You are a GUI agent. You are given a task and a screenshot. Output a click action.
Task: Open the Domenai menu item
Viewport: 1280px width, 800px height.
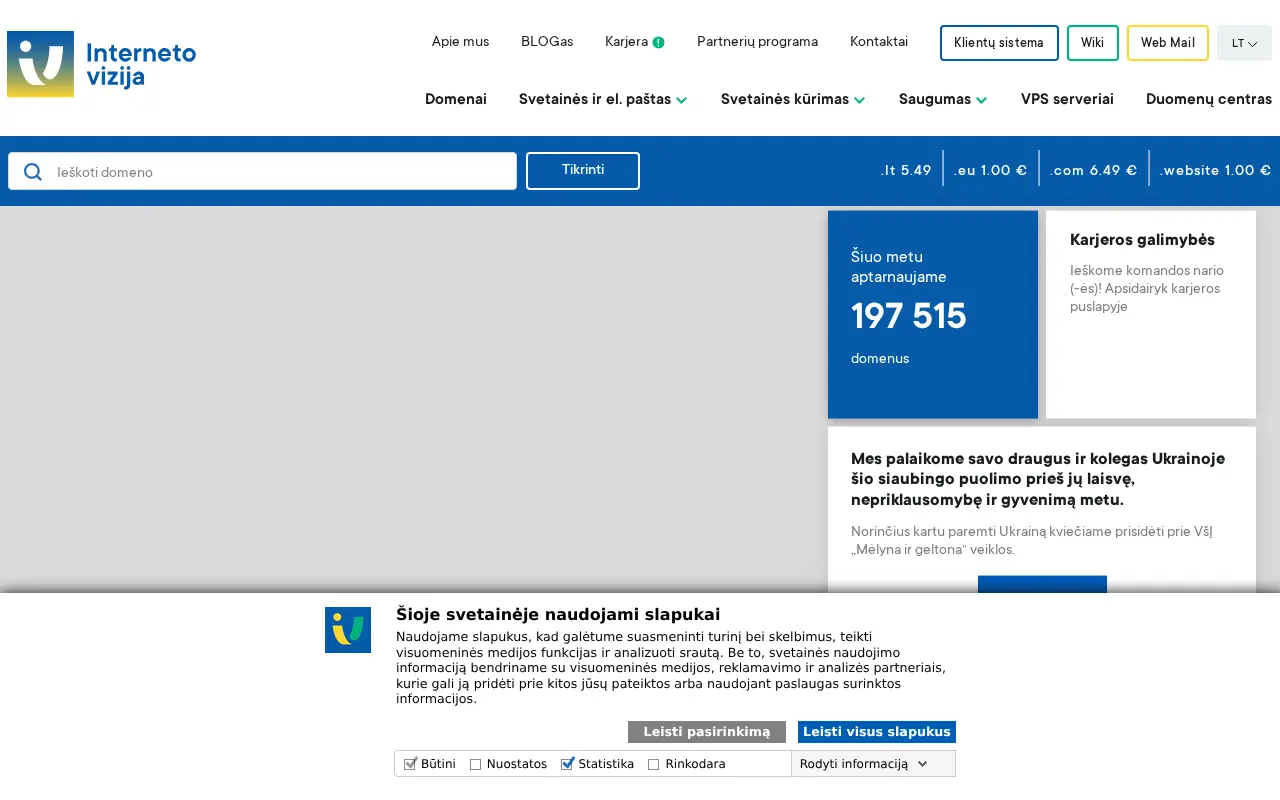click(x=456, y=99)
